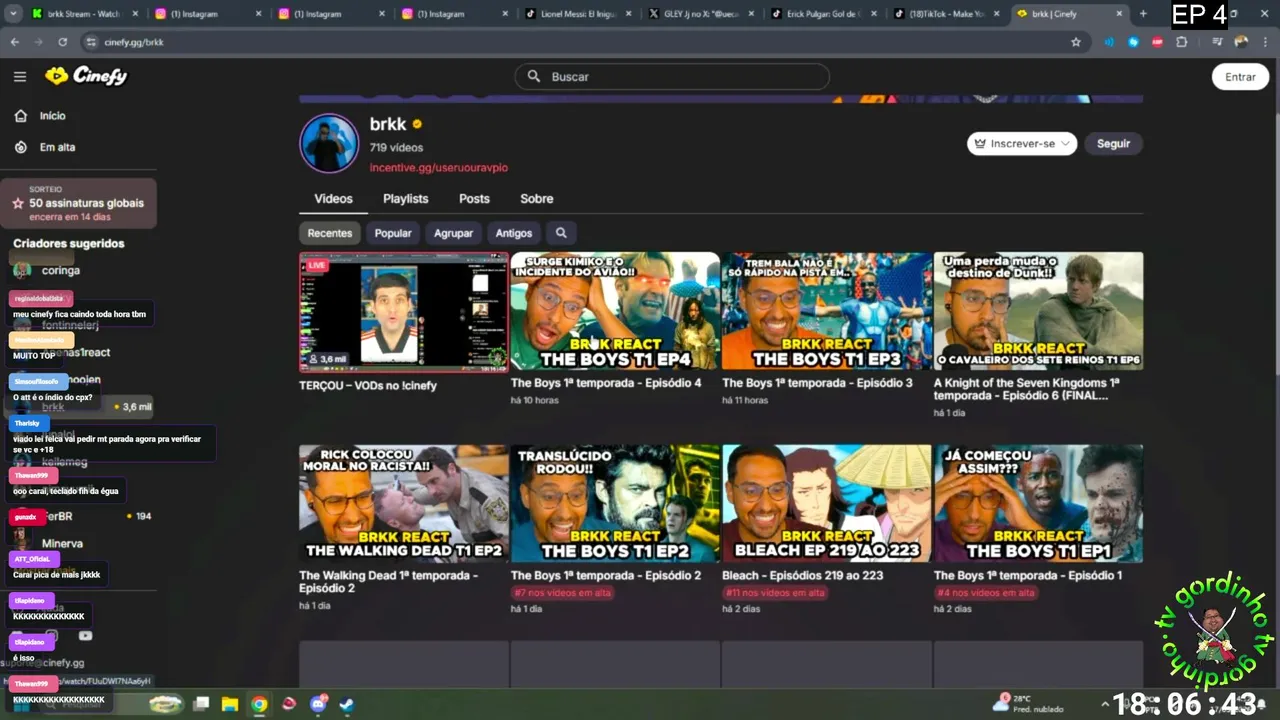This screenshot has height=720, width=1280.
Task: Open Início in the sidebar
Action: (40, 116)
